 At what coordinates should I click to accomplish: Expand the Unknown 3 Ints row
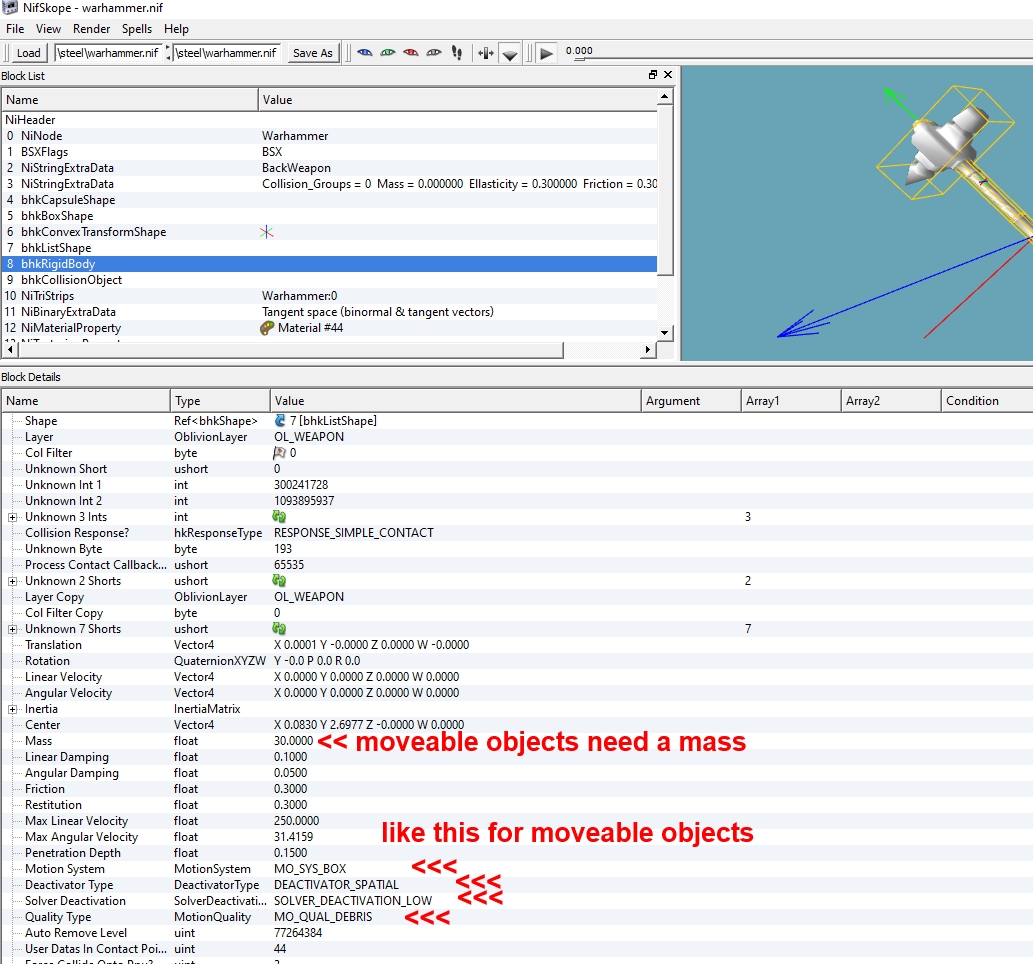pyautogui.click(x=13, y=517)
